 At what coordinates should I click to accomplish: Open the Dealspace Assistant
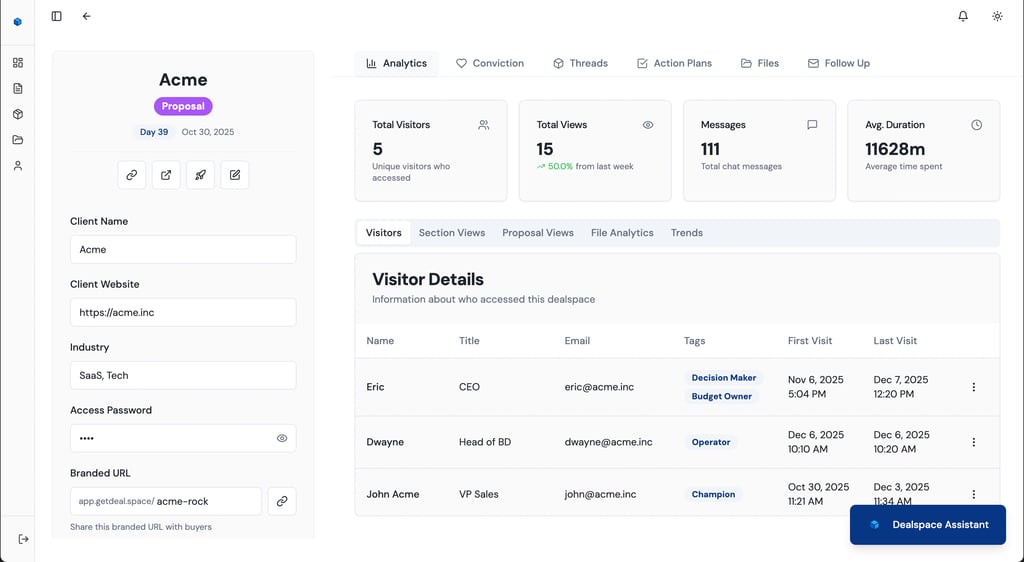point(928,524)
